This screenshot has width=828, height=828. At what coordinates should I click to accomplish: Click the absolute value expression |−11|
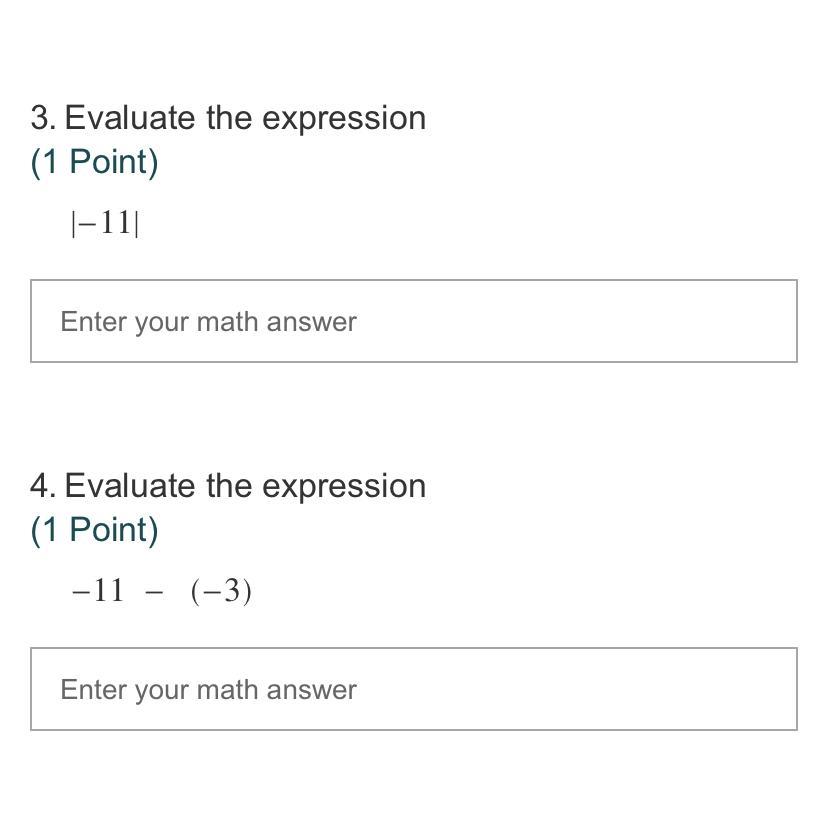(x=105, y=223)
